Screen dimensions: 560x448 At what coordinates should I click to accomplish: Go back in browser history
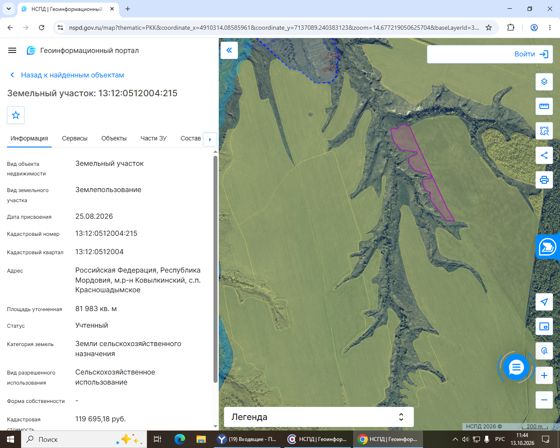click(10, 28)
